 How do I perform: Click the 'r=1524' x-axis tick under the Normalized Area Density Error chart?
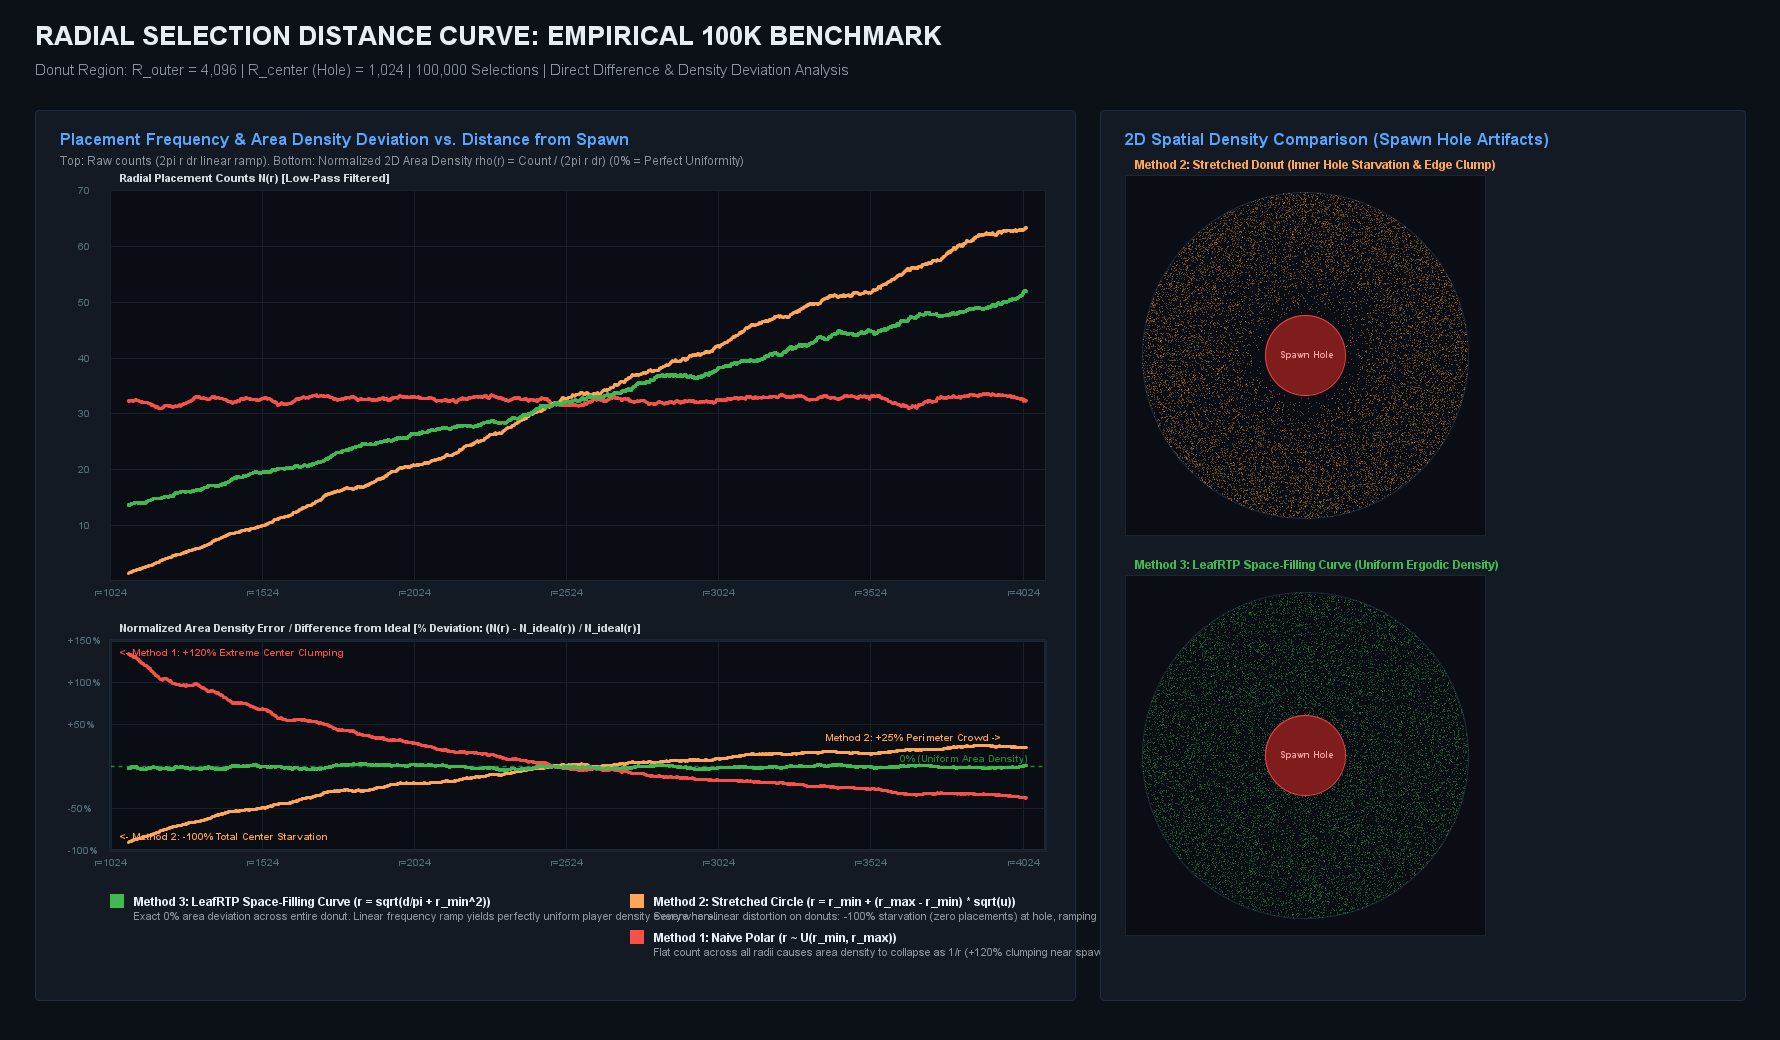263,863
